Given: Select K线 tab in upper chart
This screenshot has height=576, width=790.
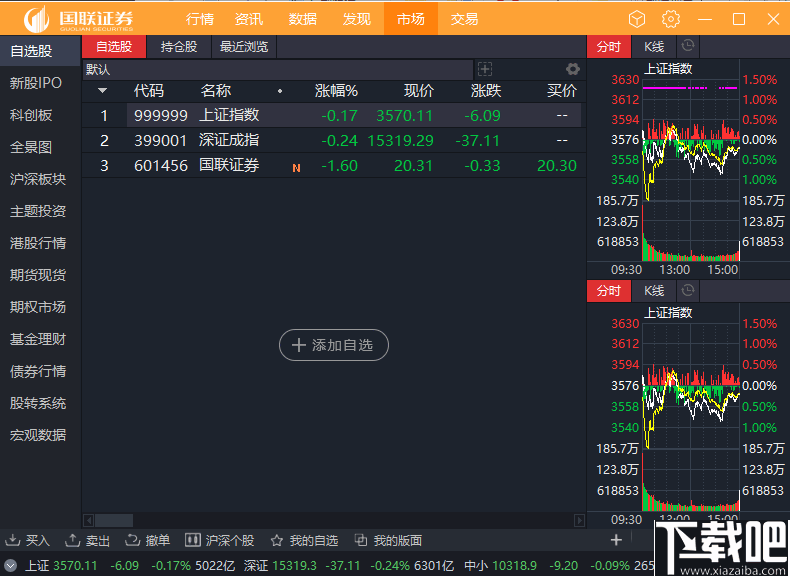Looking at the screenshot, I should click(654, 47).
